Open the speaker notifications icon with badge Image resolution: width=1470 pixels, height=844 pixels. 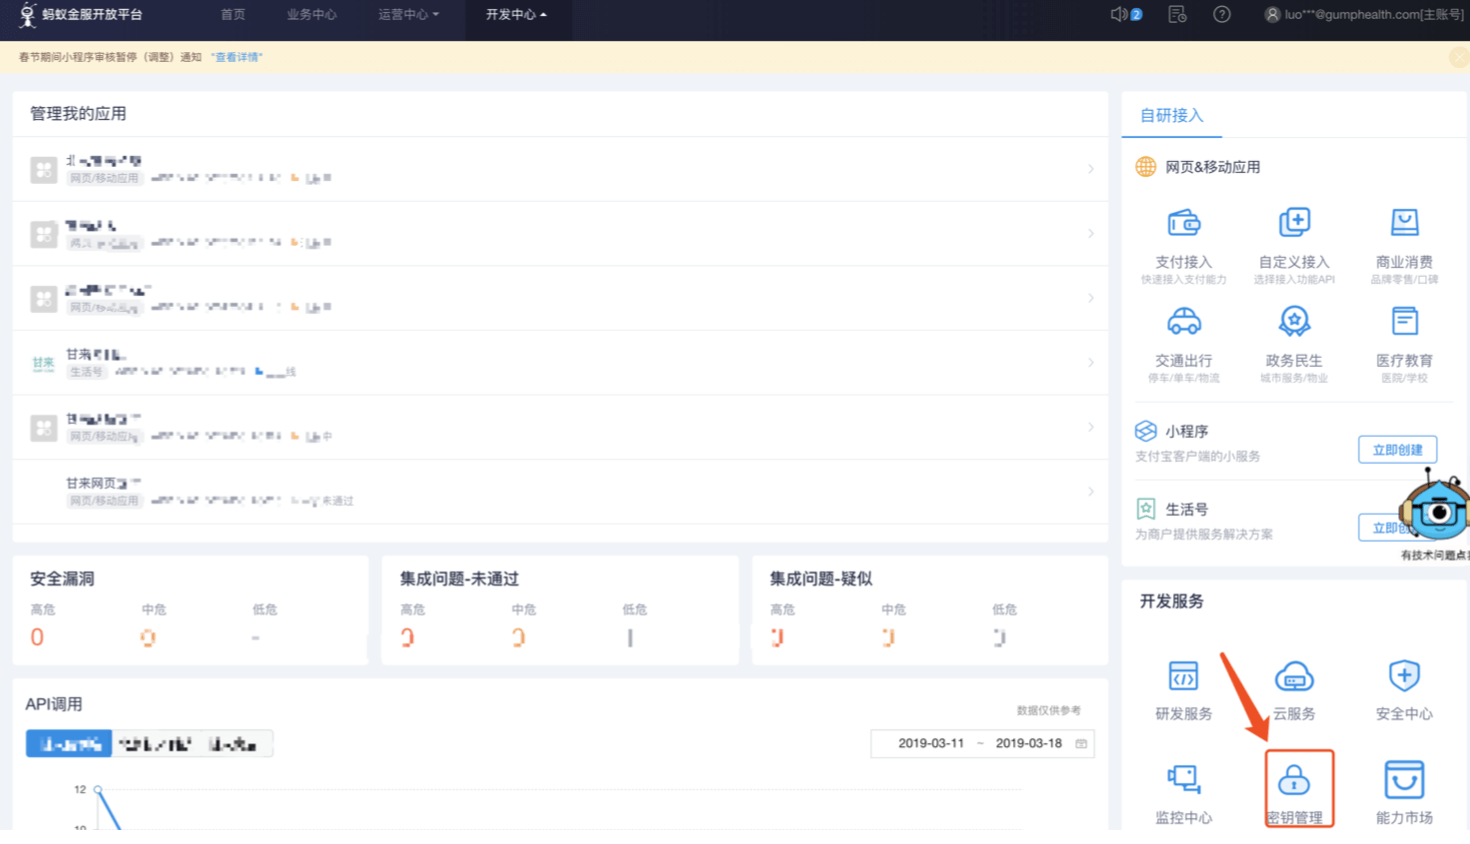point(1126,14)
